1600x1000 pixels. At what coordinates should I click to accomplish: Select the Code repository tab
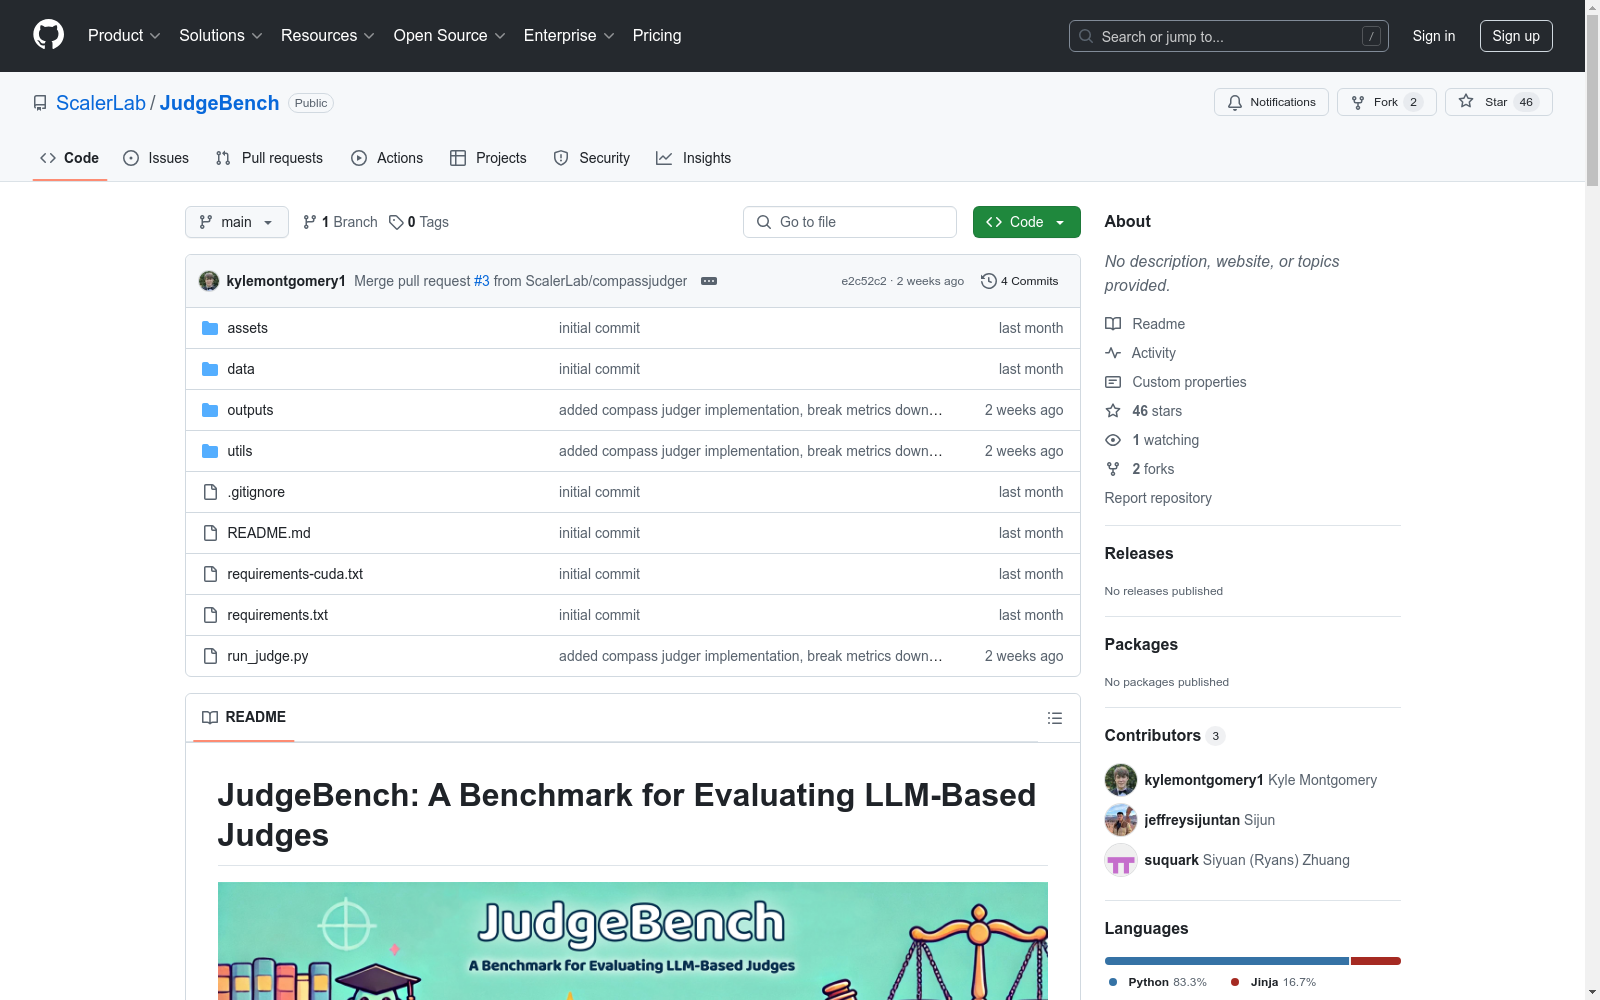(x=70, y=158)
